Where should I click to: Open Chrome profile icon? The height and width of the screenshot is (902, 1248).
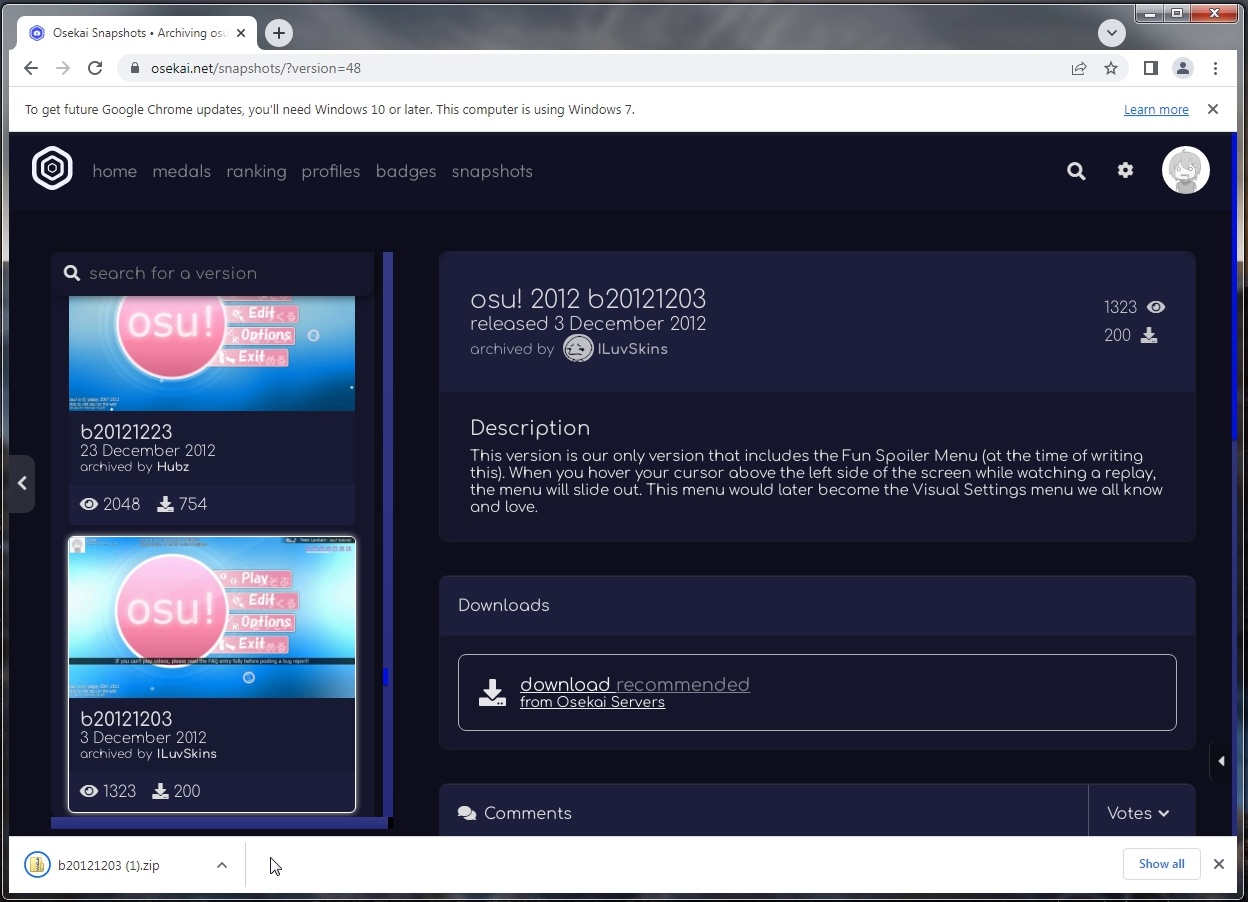pyautogui.click(x=1183, y=68)
